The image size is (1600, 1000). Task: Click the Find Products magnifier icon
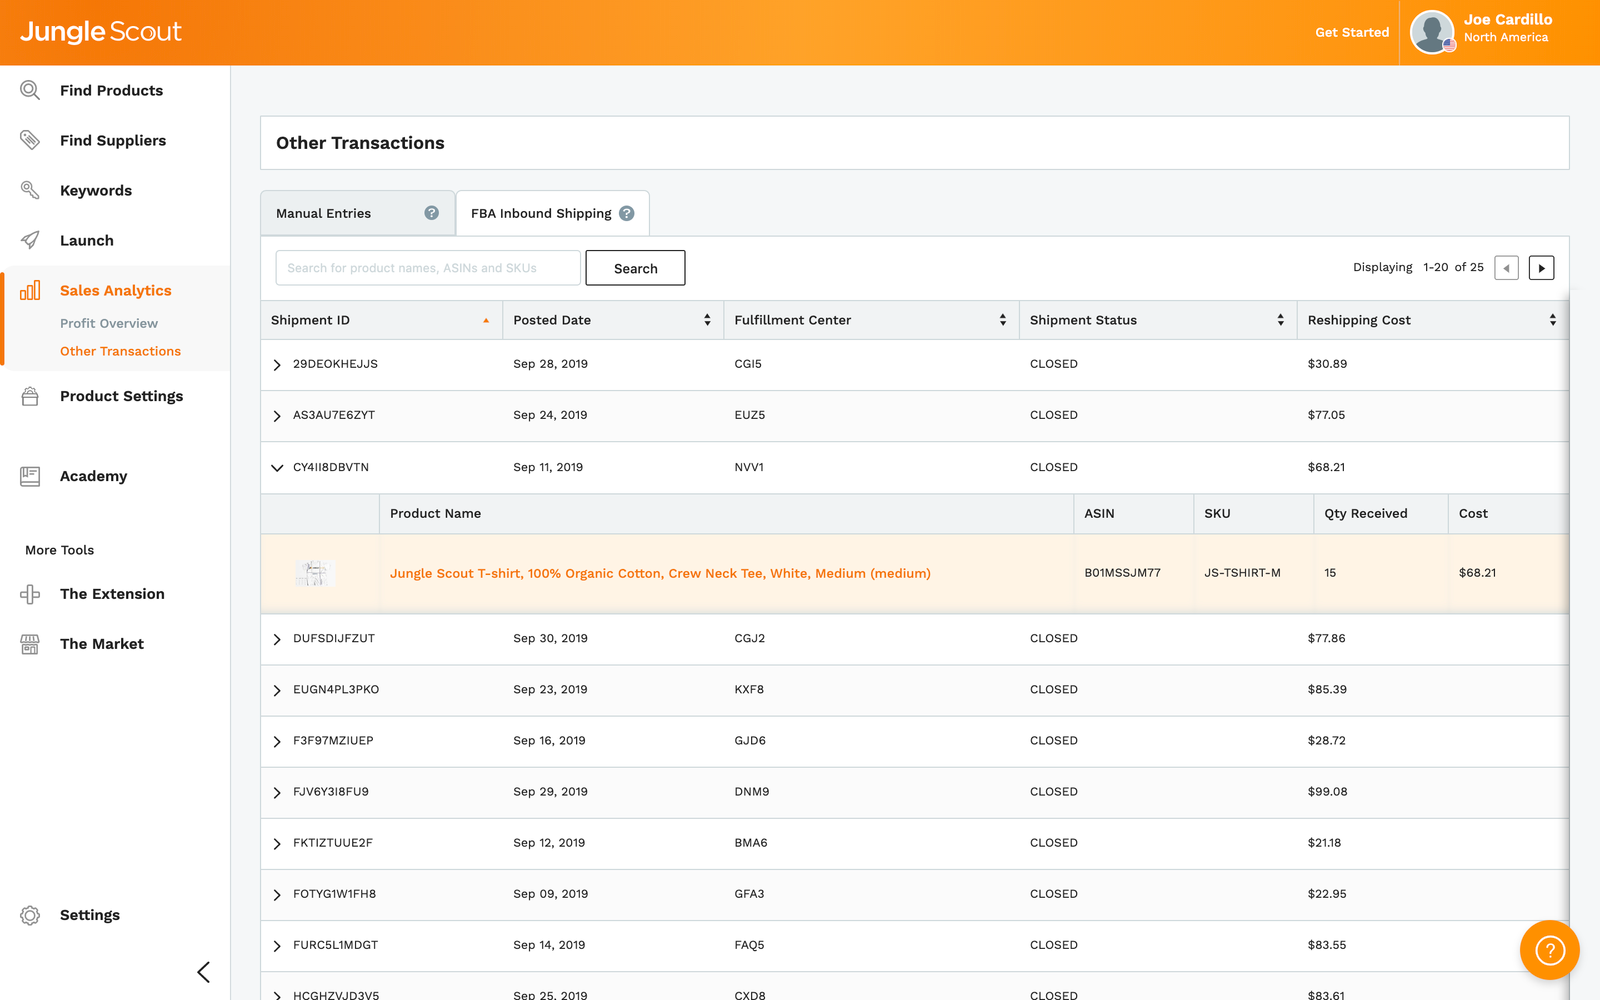click(x=30, y=91)
